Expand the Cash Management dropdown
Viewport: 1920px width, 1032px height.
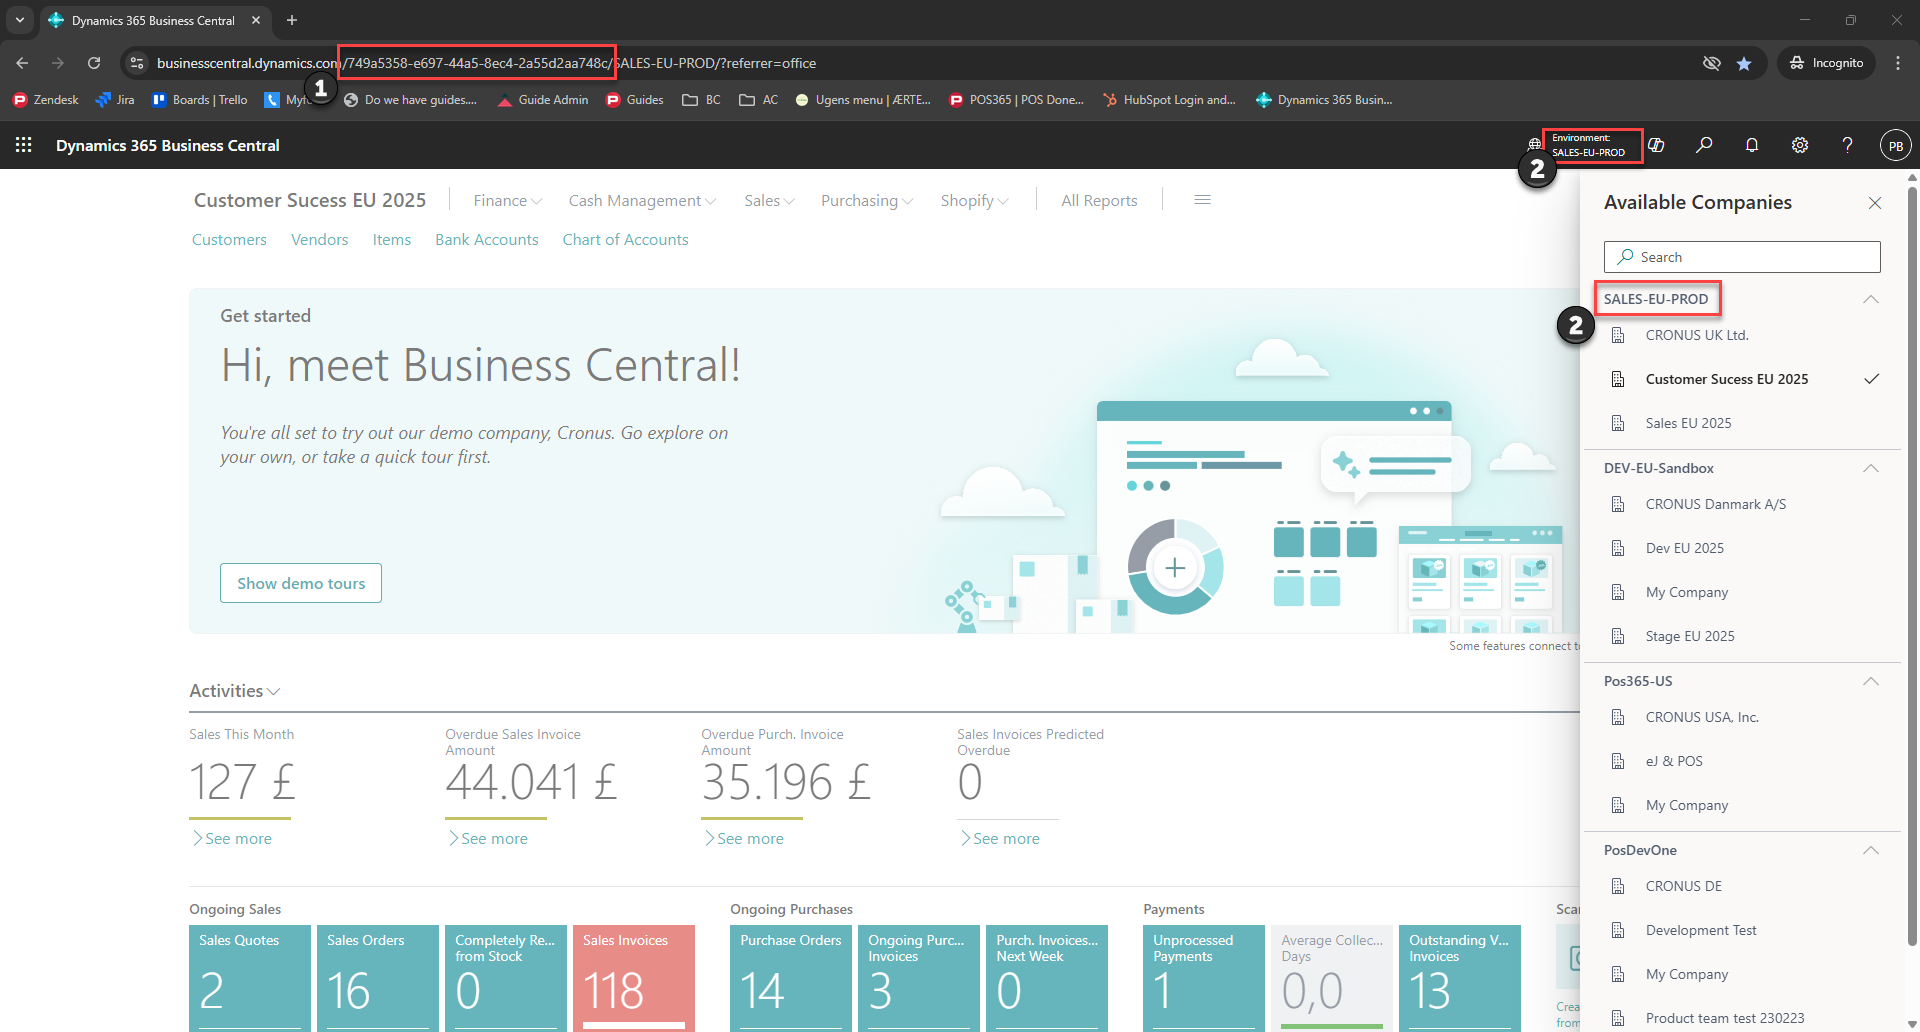642,201
